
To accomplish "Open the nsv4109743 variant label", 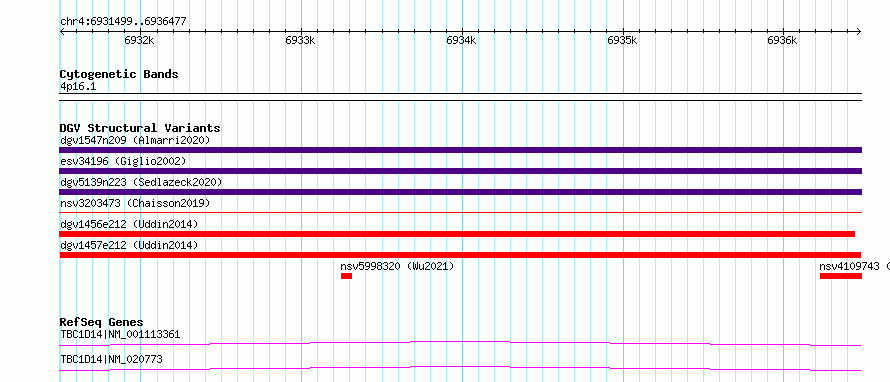I will click(x=854, y=266).
